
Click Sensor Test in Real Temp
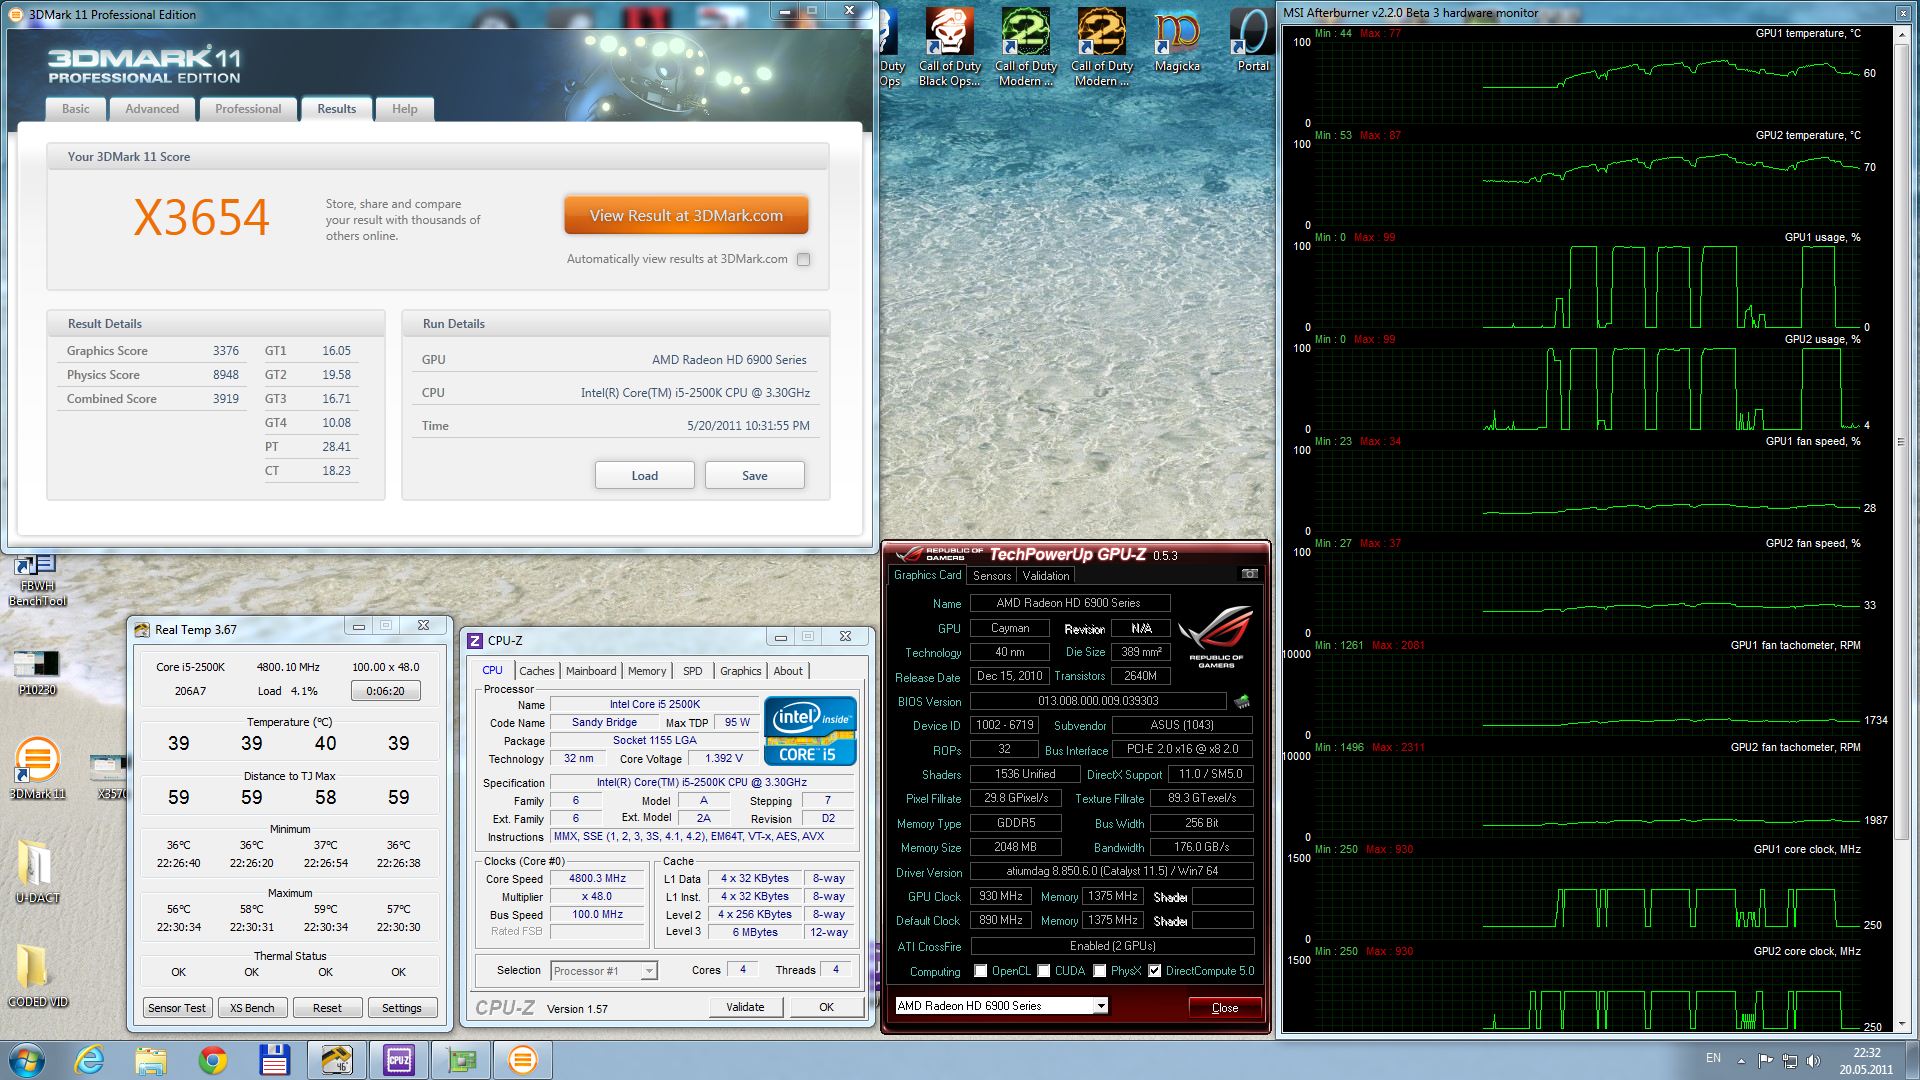pos(177,1008)
